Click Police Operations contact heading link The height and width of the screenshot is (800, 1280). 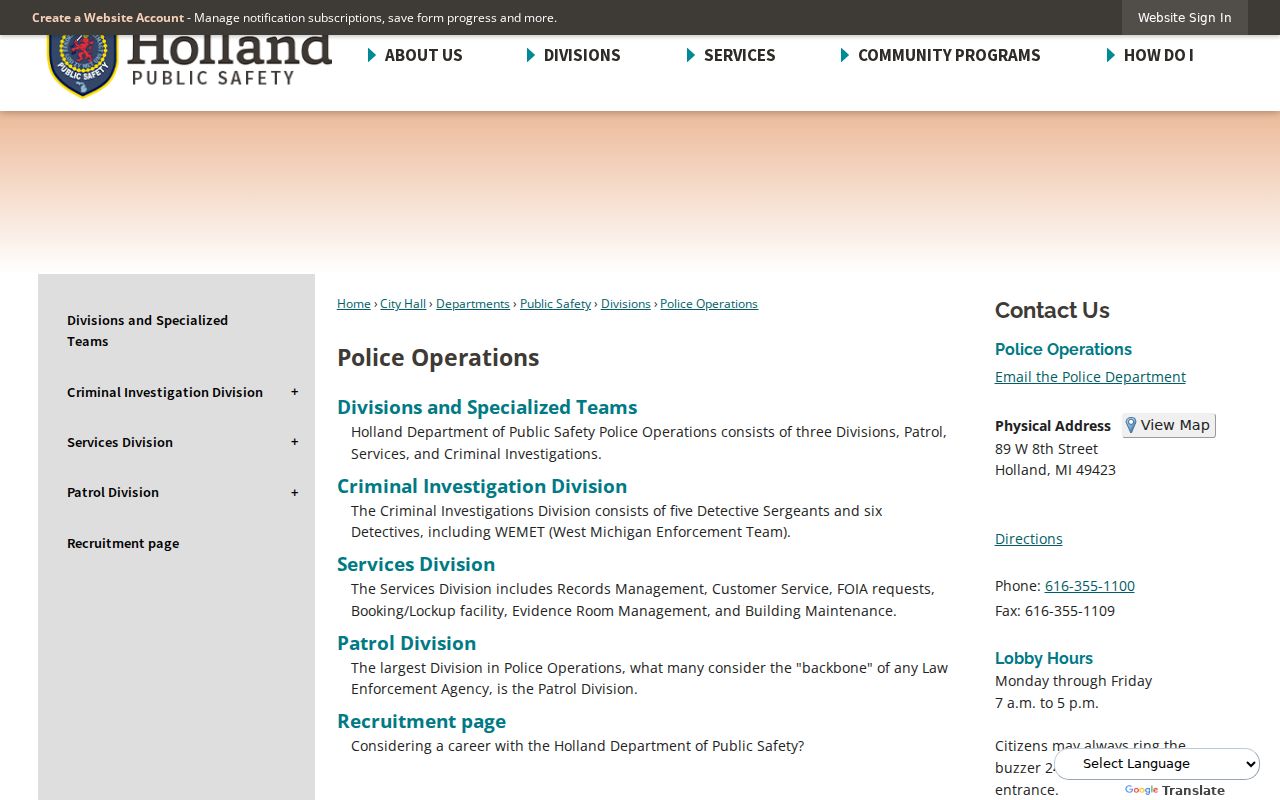click(x=1063, y=349)
